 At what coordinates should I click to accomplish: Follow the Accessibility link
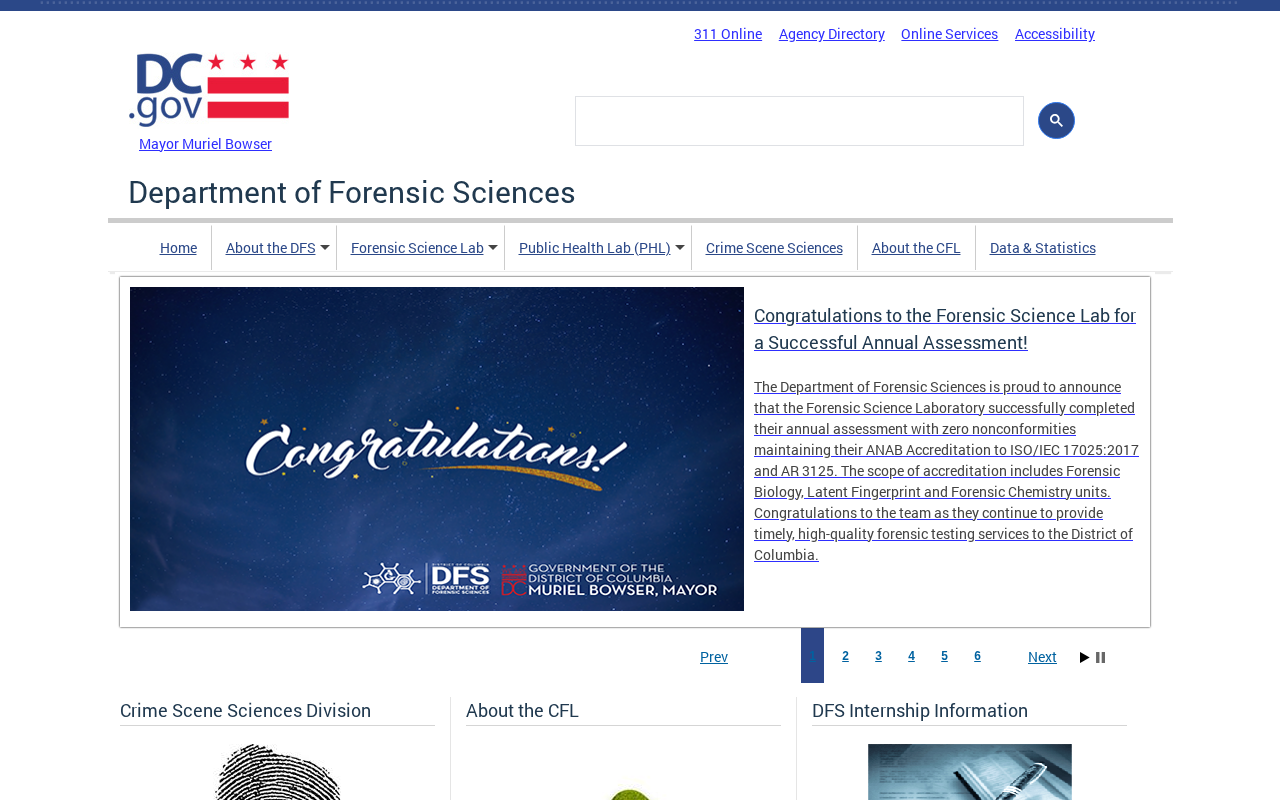1055,34
